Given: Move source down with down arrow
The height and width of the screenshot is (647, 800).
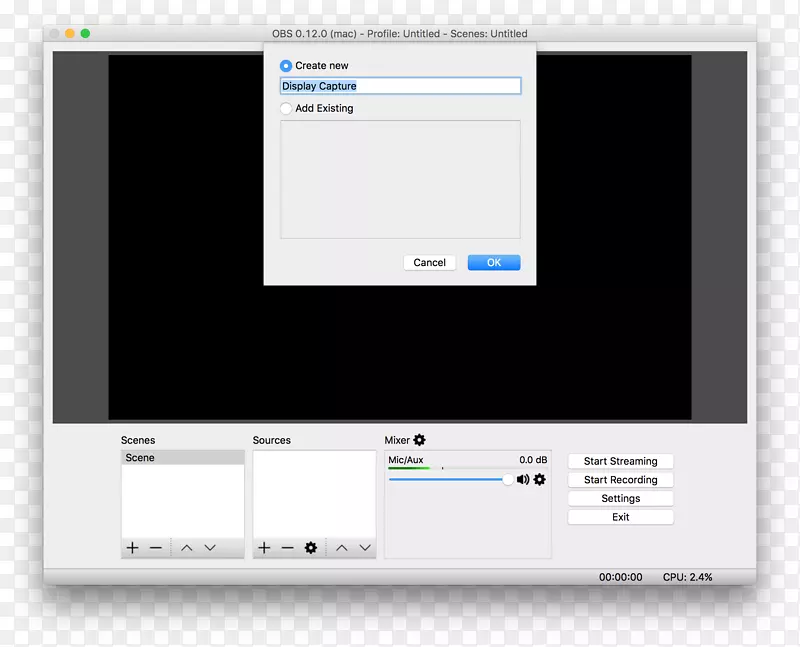Looking at the screenshot, I should [x=365, y=548].
